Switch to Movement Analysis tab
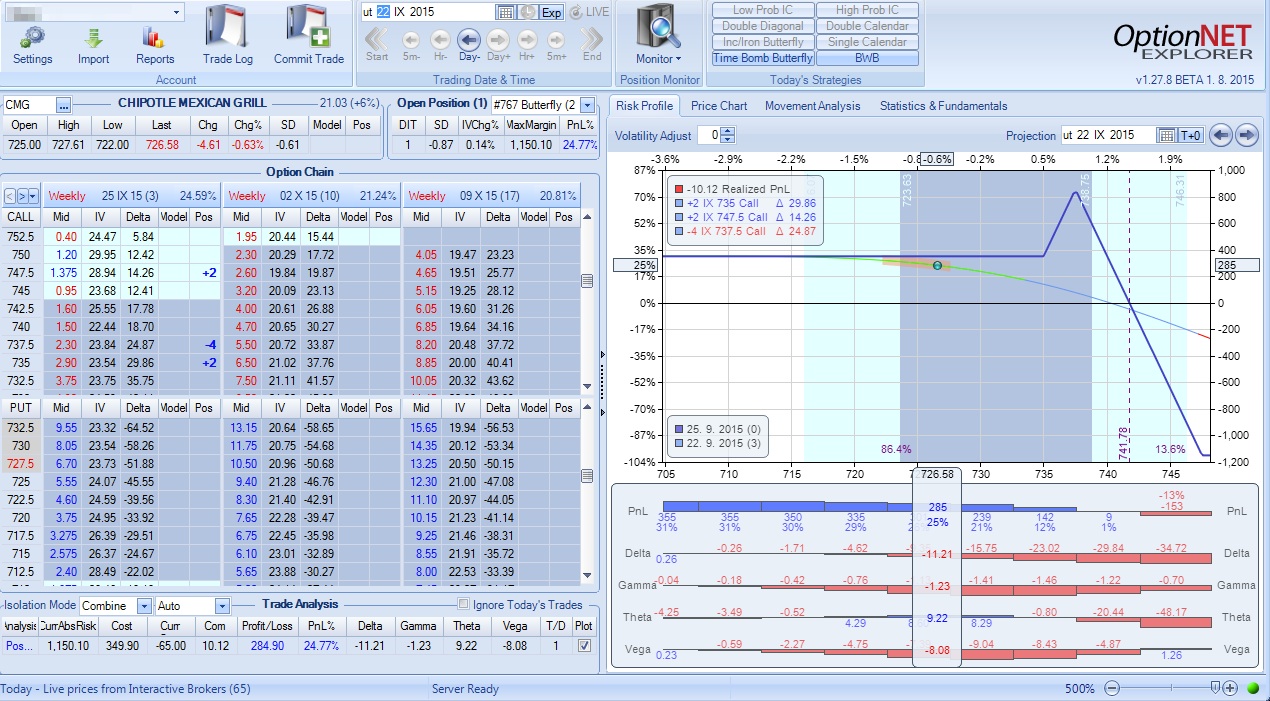 (812, 106)
